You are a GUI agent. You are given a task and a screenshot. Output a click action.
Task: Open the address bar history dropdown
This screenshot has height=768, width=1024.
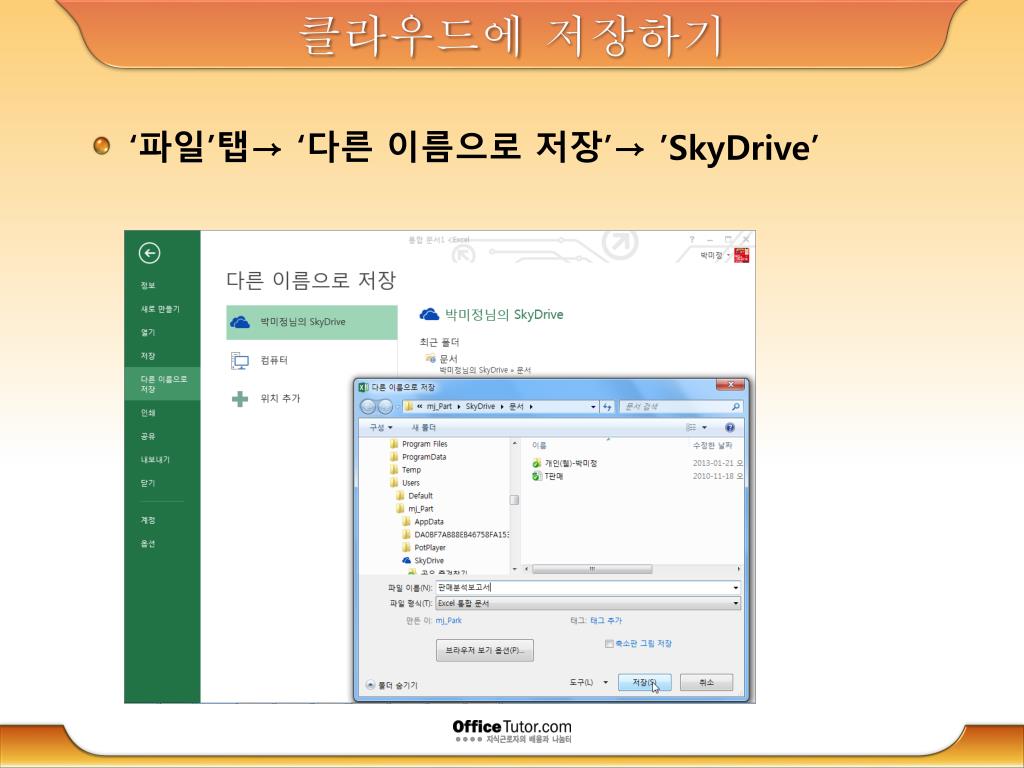593,407
